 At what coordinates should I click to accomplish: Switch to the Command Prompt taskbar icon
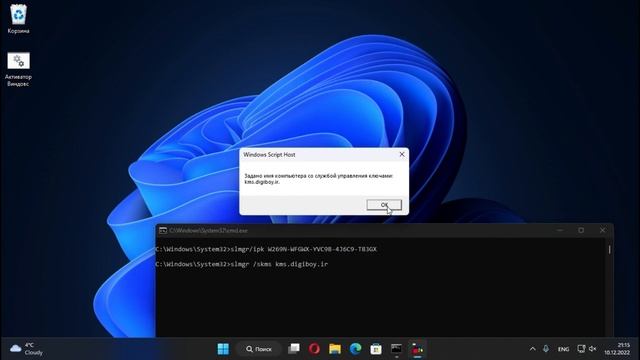(x=396, y=349)
